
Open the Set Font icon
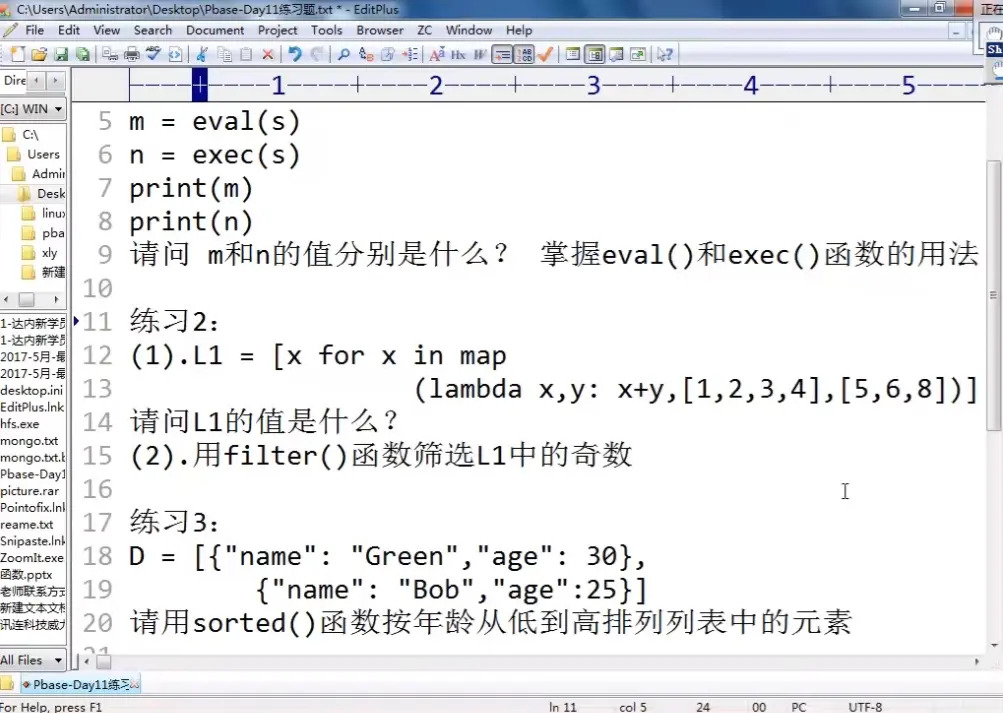click(x=437, y=54)
